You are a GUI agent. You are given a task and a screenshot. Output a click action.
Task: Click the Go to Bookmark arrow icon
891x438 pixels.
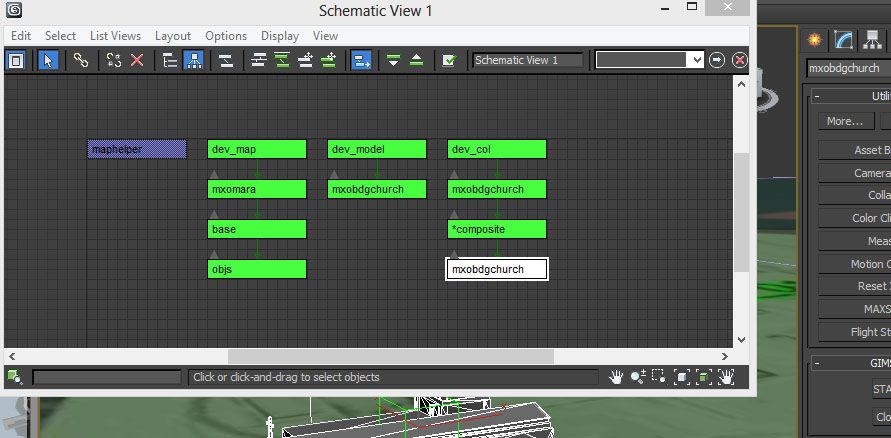717,60
